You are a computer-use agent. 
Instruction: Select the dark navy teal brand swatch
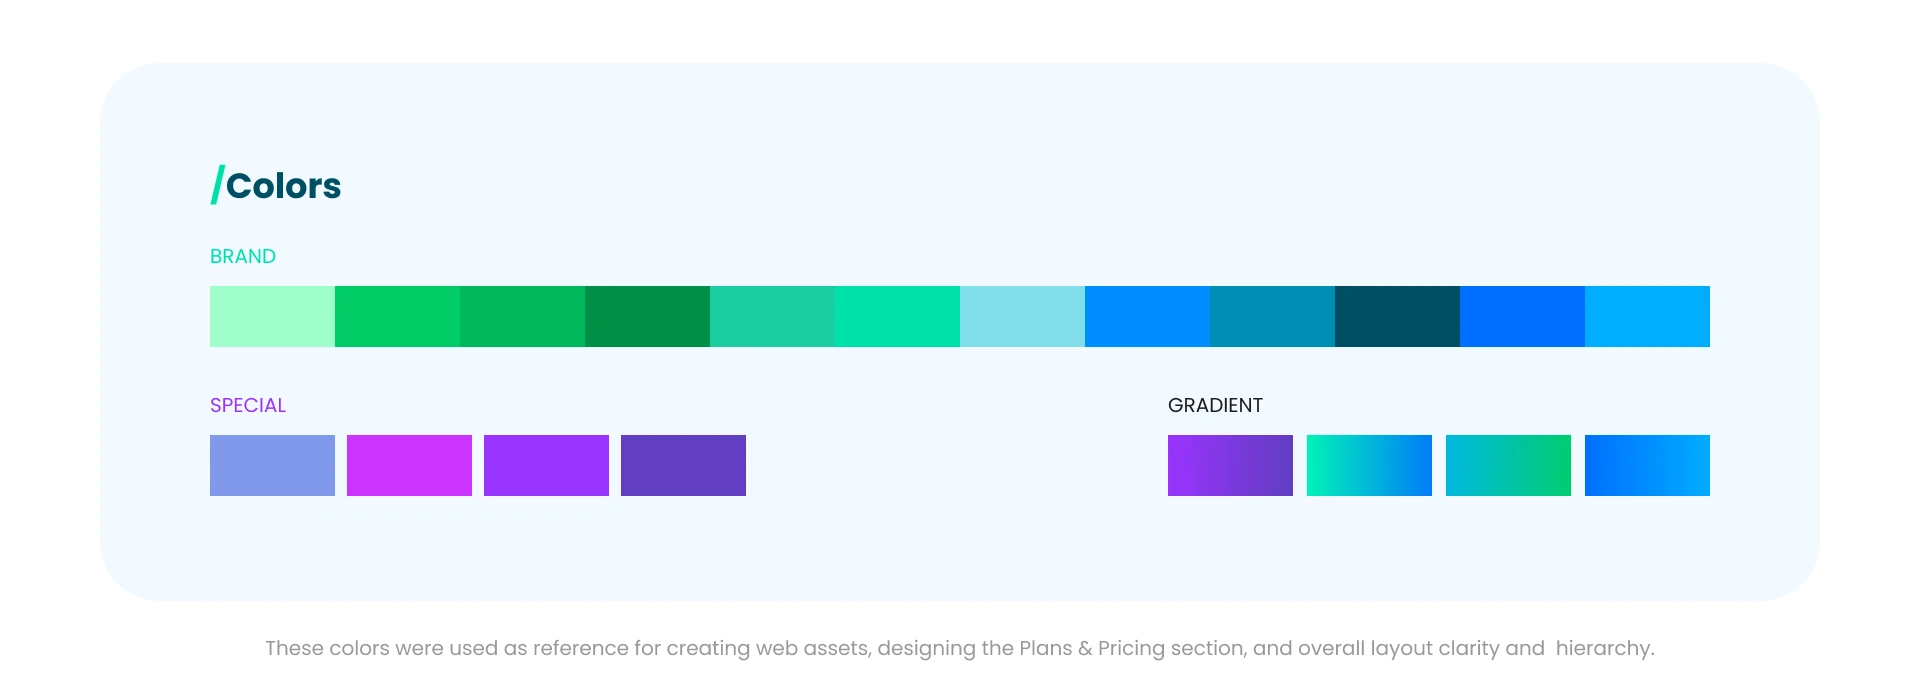coord(1397,316)
